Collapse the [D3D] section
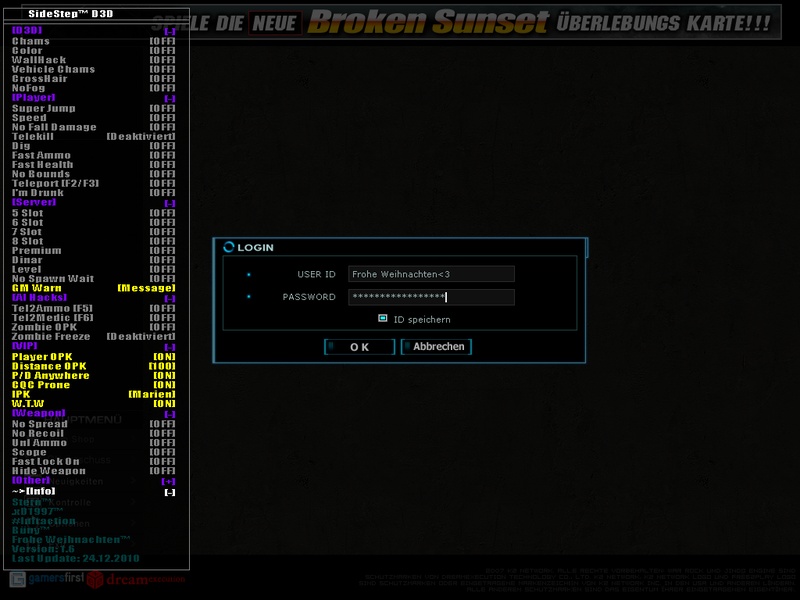 pyautogui.click(x=170, y=32)
